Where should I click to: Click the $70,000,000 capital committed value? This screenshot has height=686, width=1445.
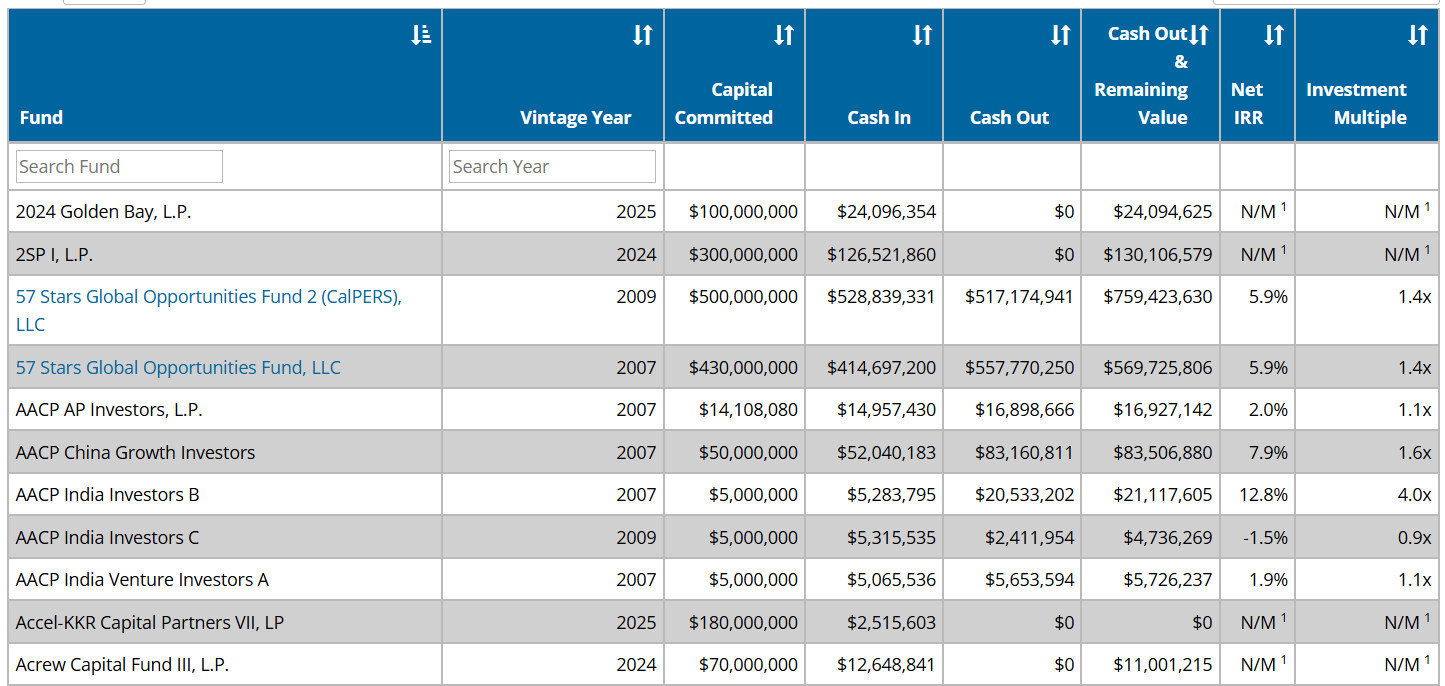tap(748, 664)
